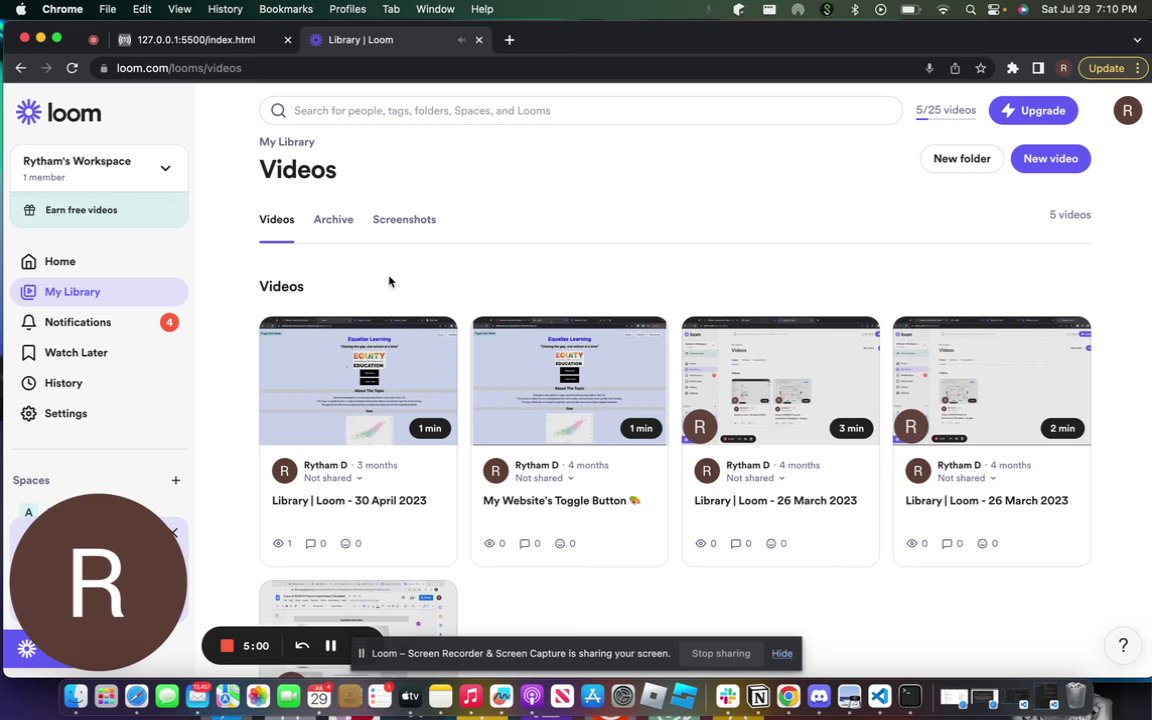Select the Videos tab
The width and height of the screenshot is (1152, 720).
277,220
